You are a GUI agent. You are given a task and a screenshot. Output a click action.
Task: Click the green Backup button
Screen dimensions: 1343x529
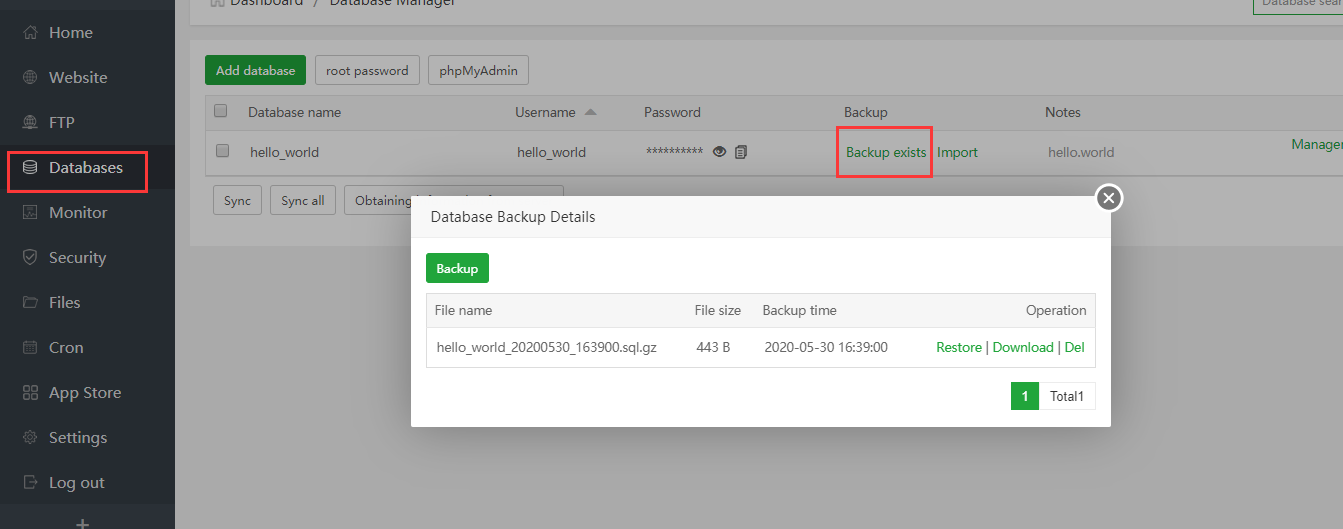click(457, 268)
